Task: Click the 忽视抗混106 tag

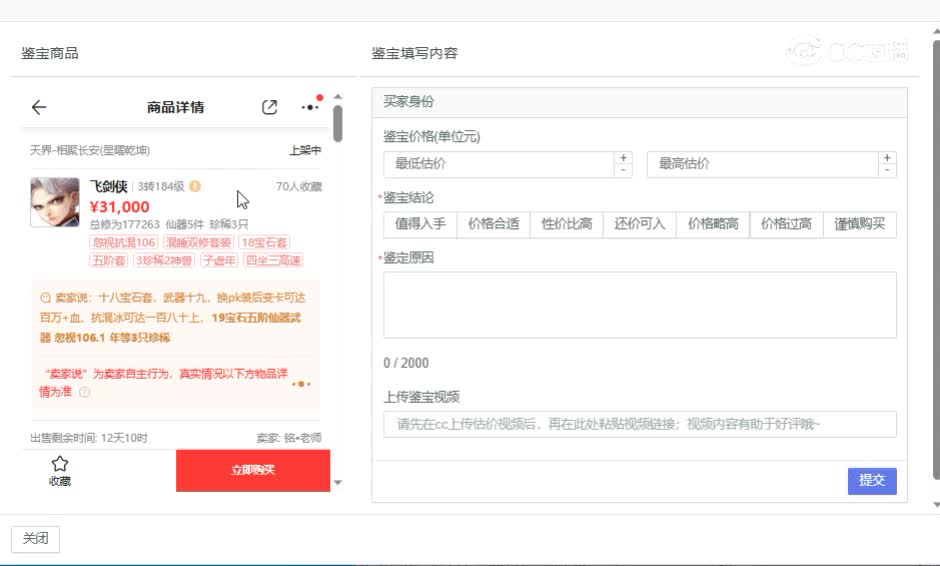Action: click(x=123, y=243)
